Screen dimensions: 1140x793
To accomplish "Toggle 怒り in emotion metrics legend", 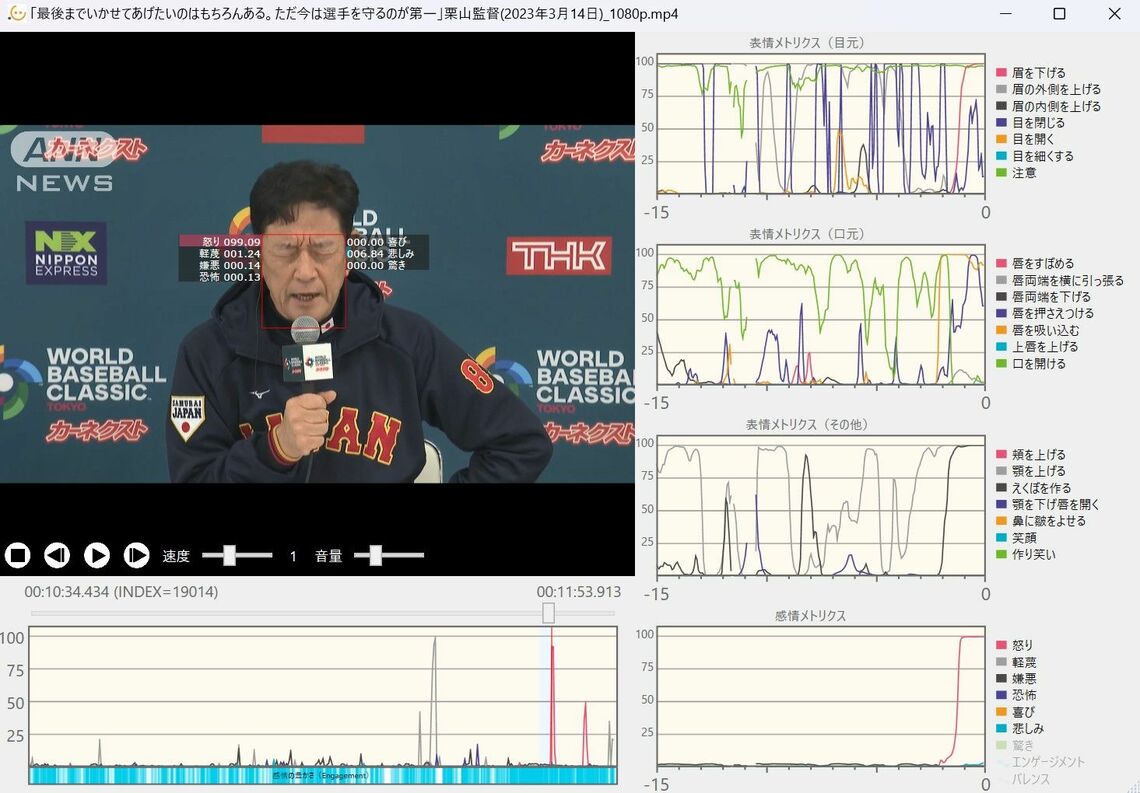I will click(1015, 645).
